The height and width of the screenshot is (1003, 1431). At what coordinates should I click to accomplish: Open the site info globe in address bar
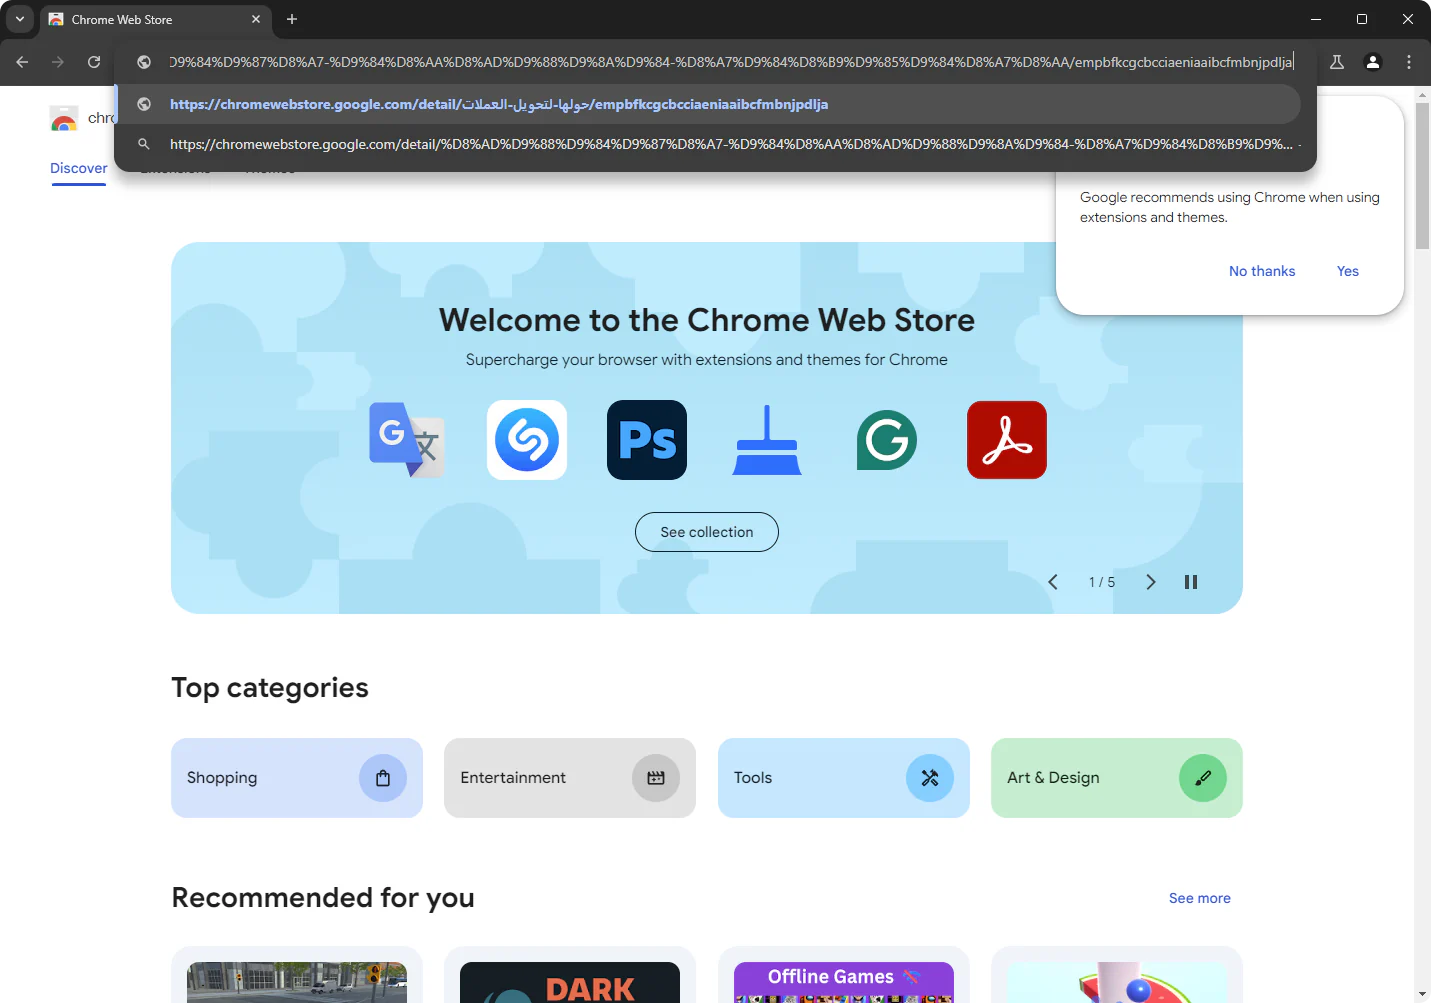(144, 62)
